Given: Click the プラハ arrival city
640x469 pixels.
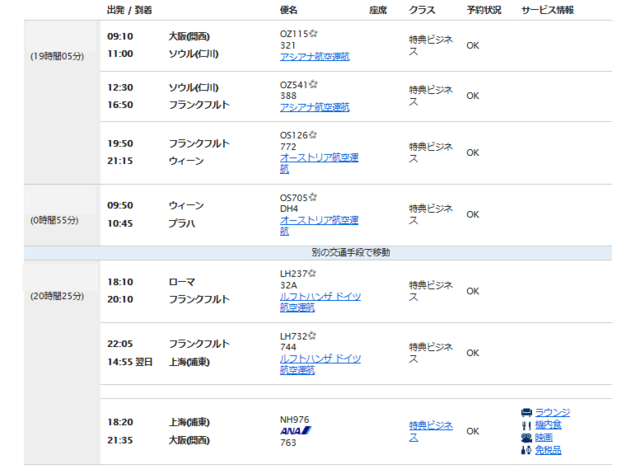Looking at the screenshot, I should coord(182,224).
